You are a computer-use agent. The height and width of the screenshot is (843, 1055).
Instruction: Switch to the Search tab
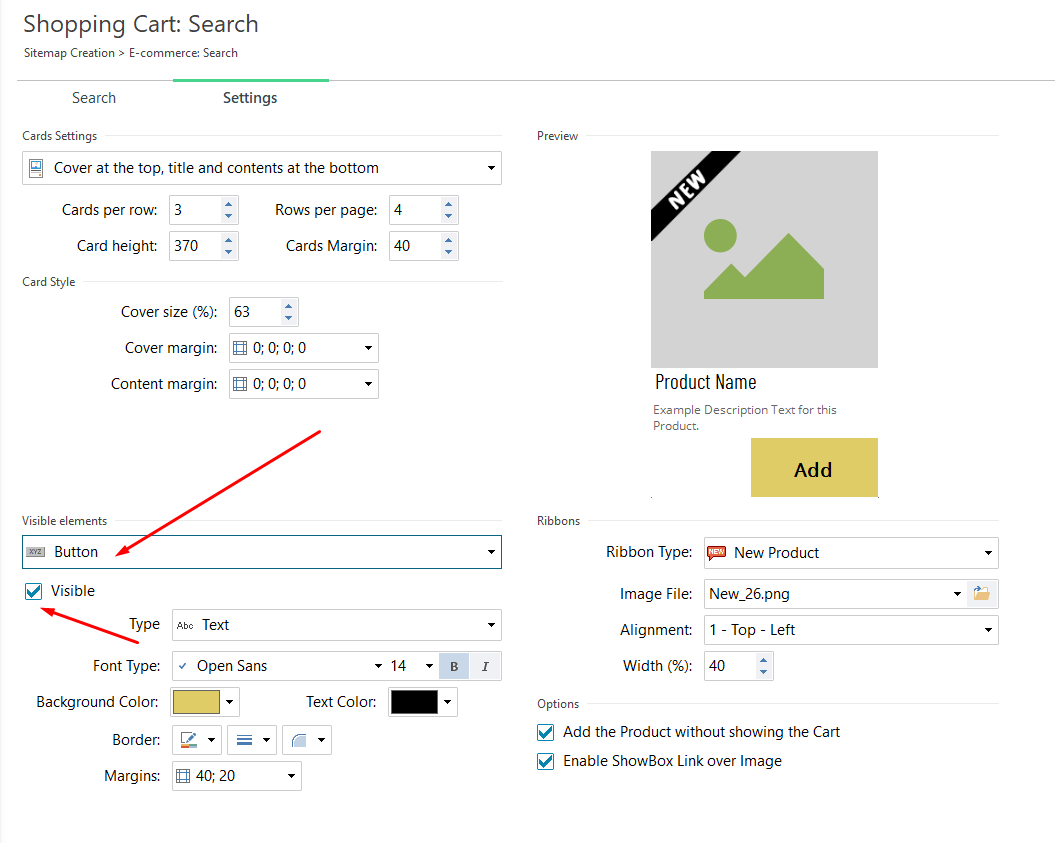point(94,98)
